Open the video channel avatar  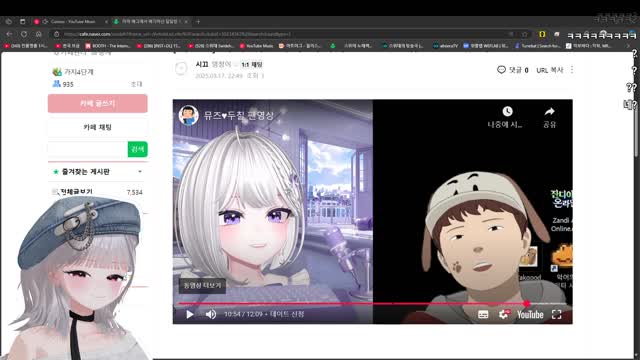tap(189, 115)
